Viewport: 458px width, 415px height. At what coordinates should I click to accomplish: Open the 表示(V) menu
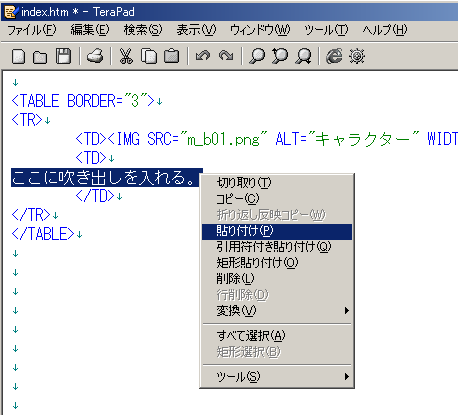pyautogui.click(x=196, y=30)
